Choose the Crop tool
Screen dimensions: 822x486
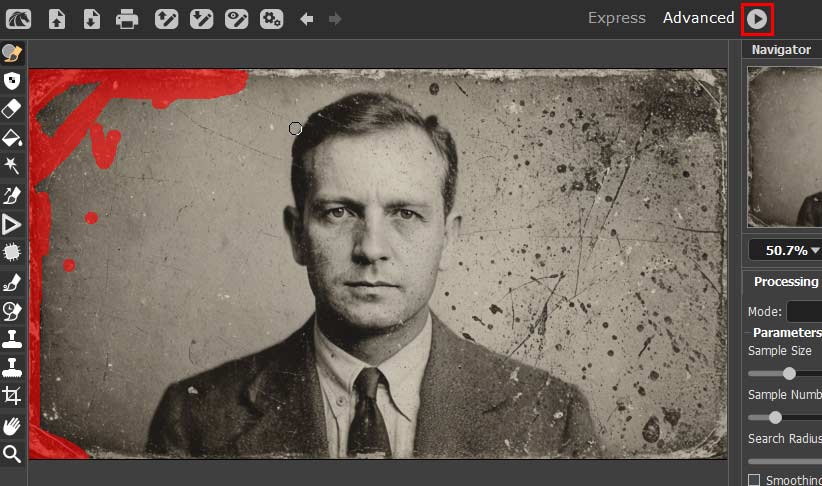coord(12,395)
